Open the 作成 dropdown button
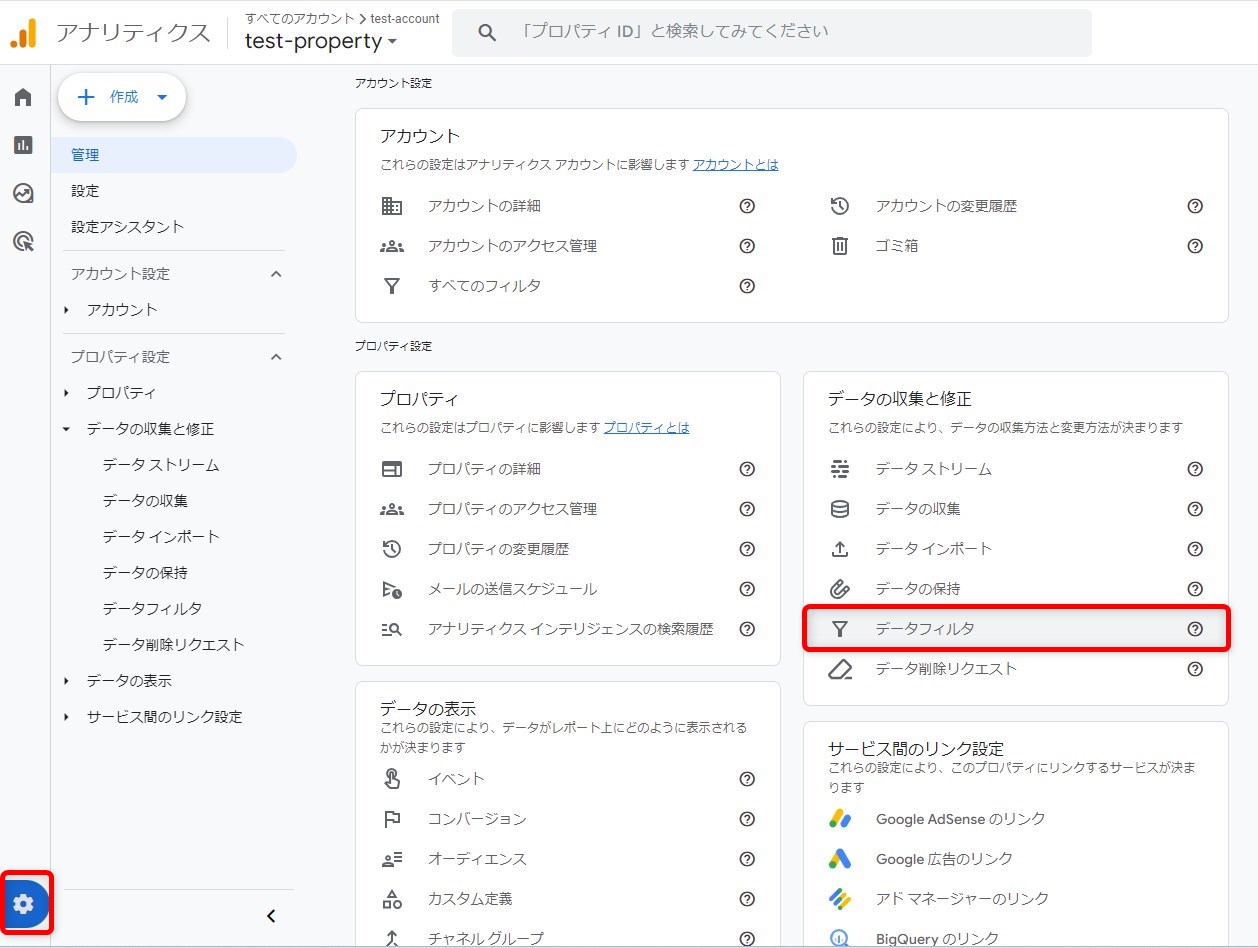The height and width of the screenshot is (948, 1258). pyautogui.click(x=122, y=97)
